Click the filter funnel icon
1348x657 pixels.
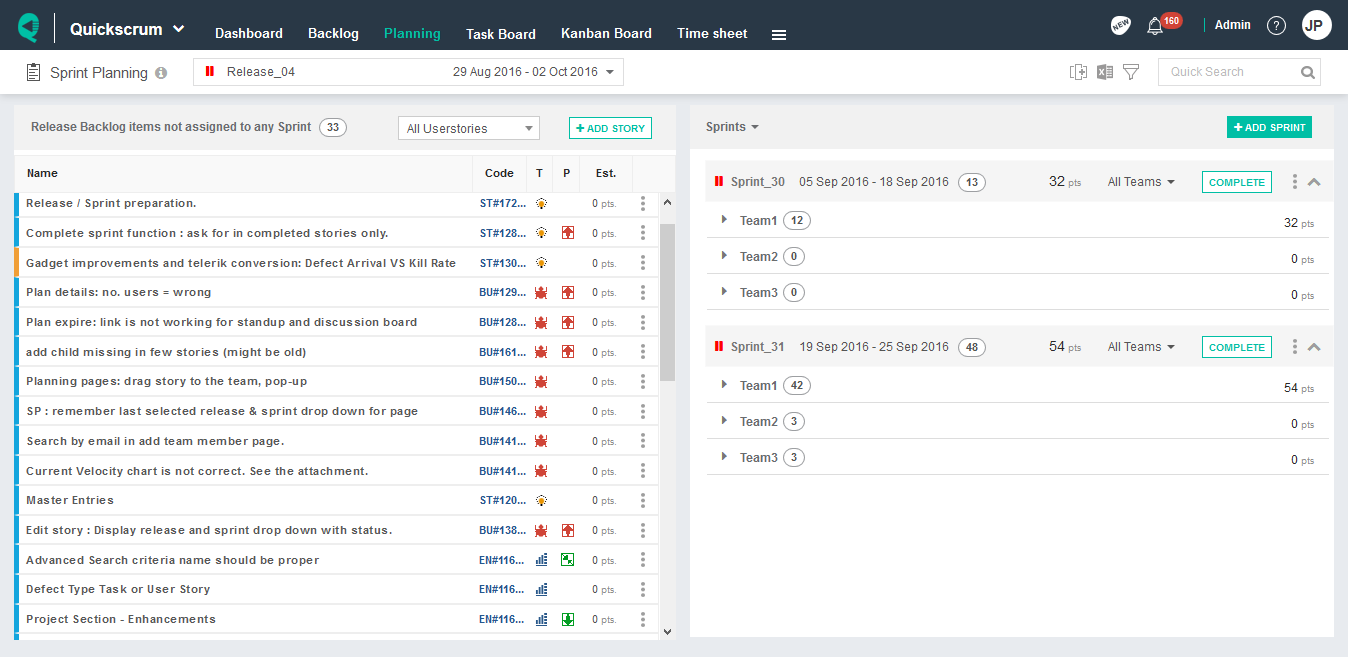tap(1131, 71)
